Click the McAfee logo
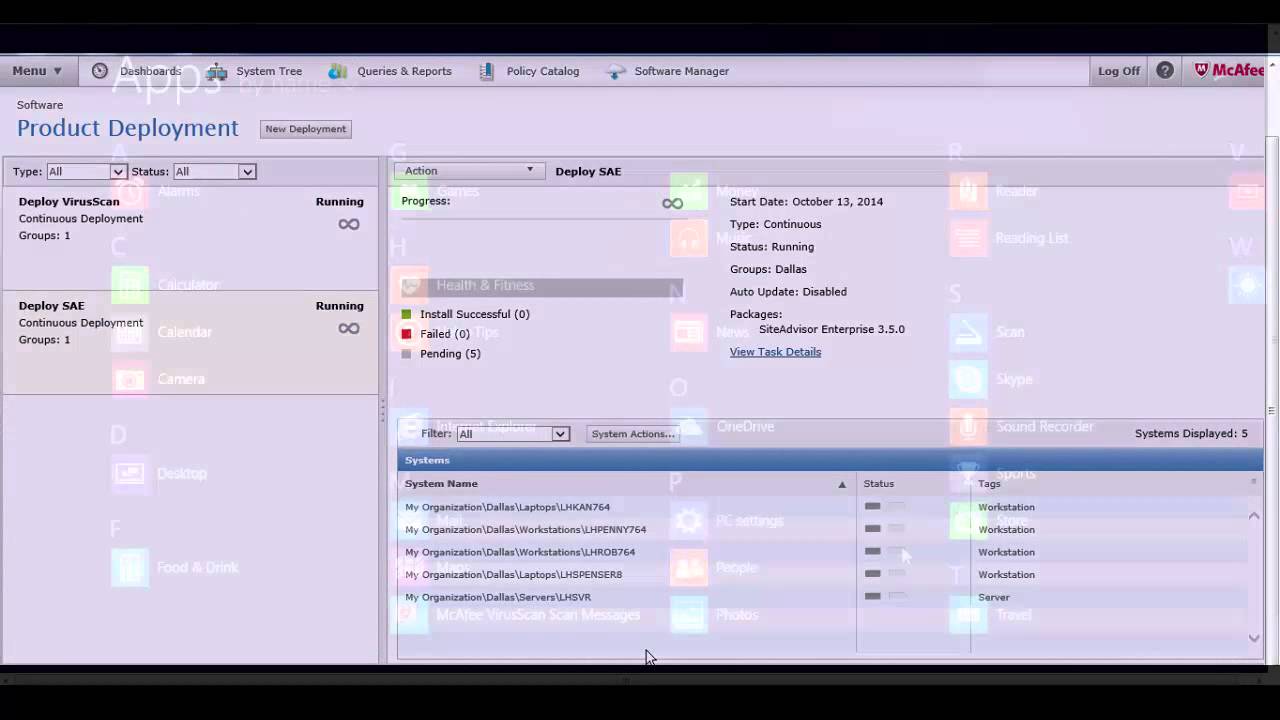This screenshot has height=720, width=1280. point(1229,71)
